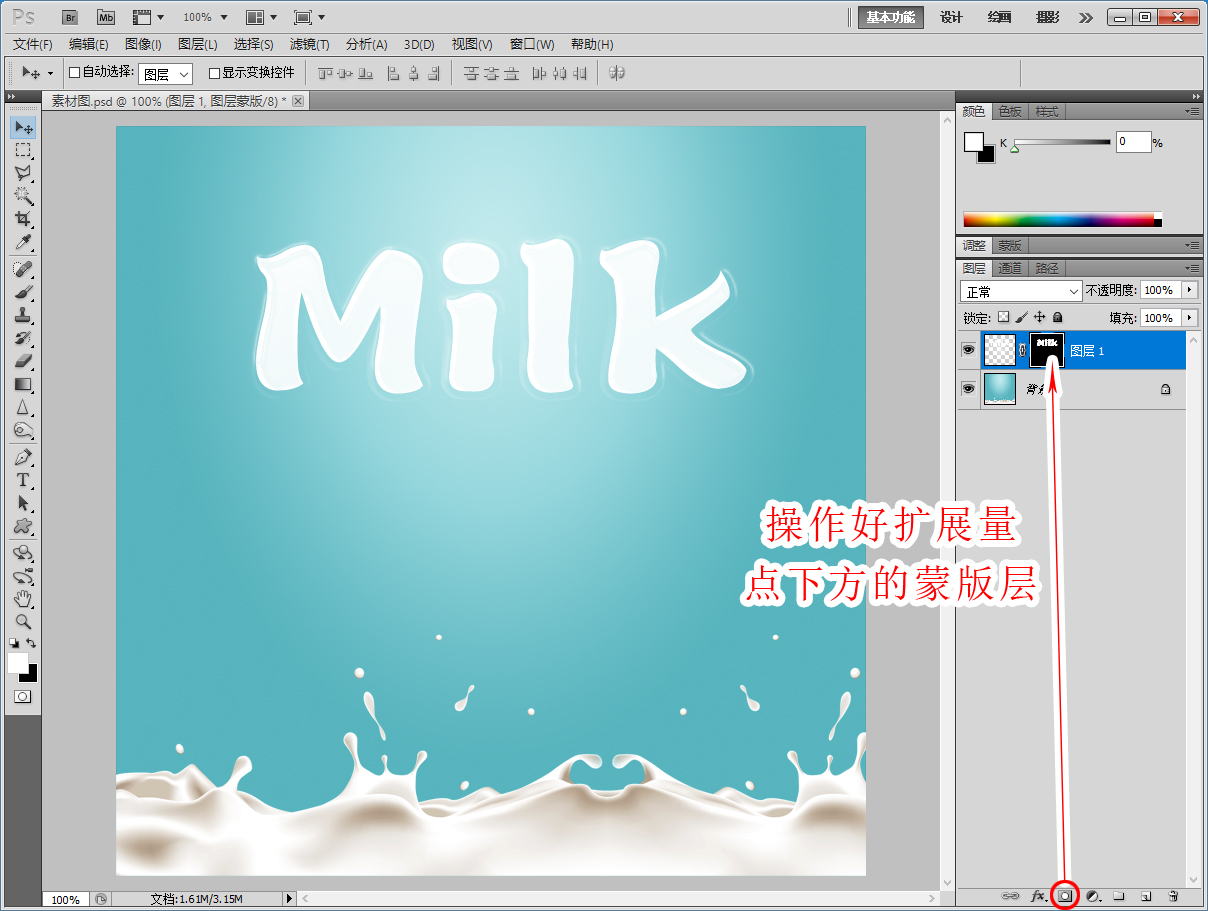Click the Add Layer Mask icon
This screenshot has width=1208, height=911.
point(1066,896)
